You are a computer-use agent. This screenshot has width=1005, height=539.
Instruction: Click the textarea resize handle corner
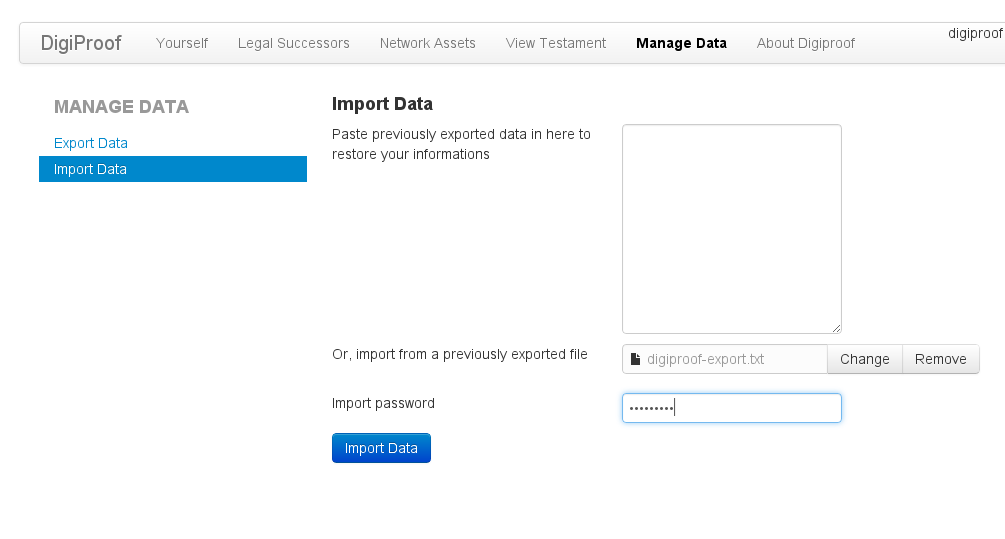pos(836,328)
